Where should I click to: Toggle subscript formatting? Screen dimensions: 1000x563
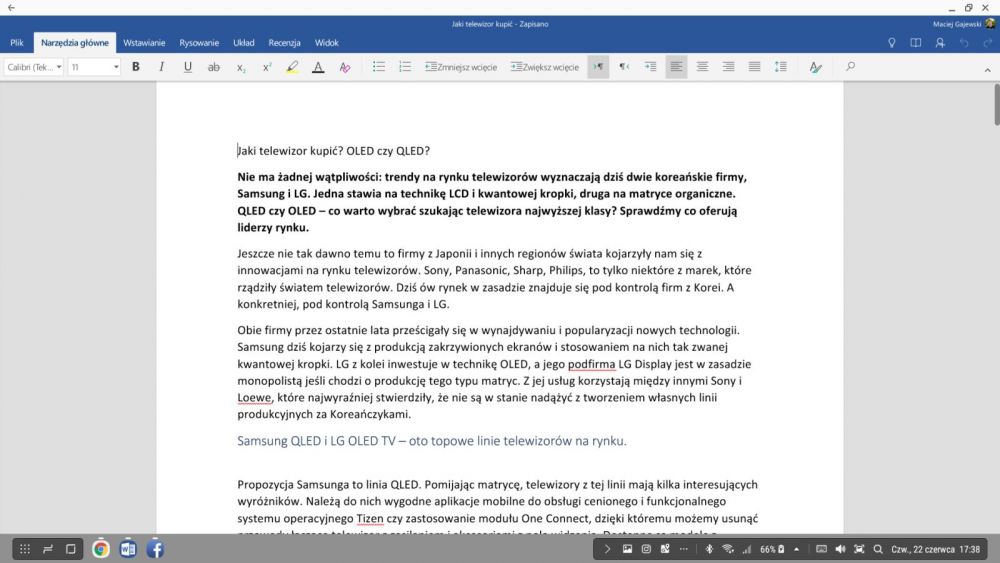pos(240,68)
